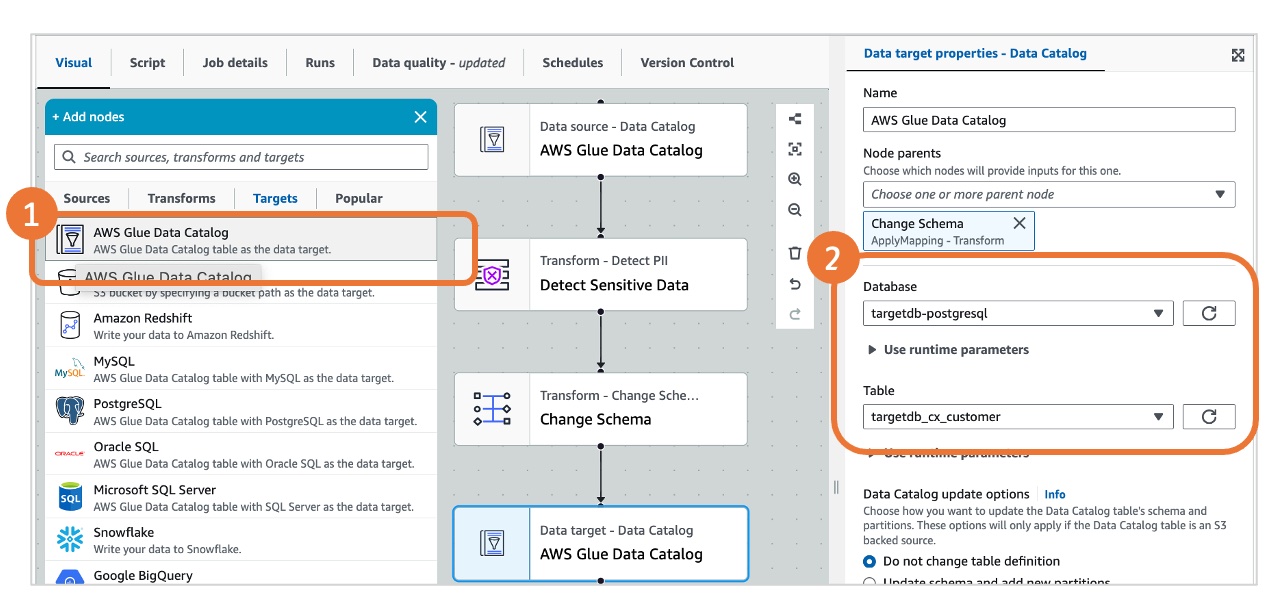Click the fit view canvas icon

coord(795,149)
